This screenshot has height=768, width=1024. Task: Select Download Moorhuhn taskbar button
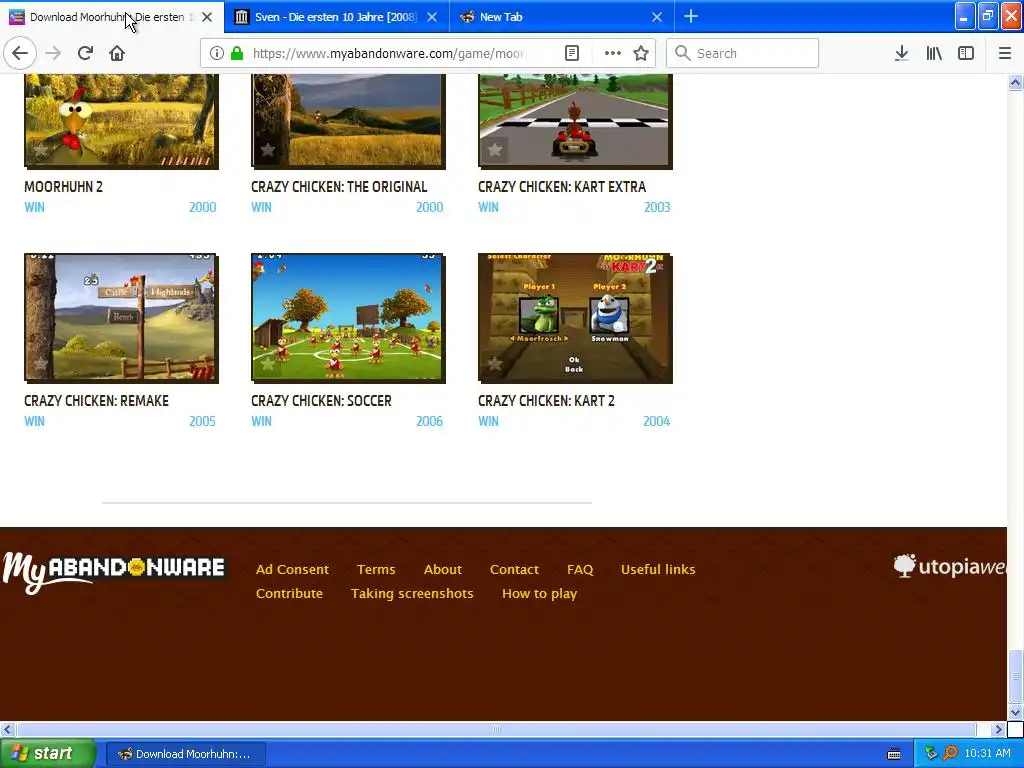(185, 754)
